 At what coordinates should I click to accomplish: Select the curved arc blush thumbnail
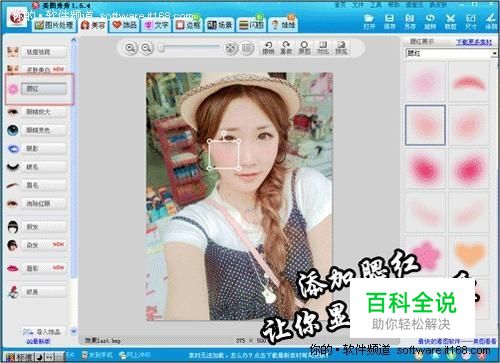(469, 82)
